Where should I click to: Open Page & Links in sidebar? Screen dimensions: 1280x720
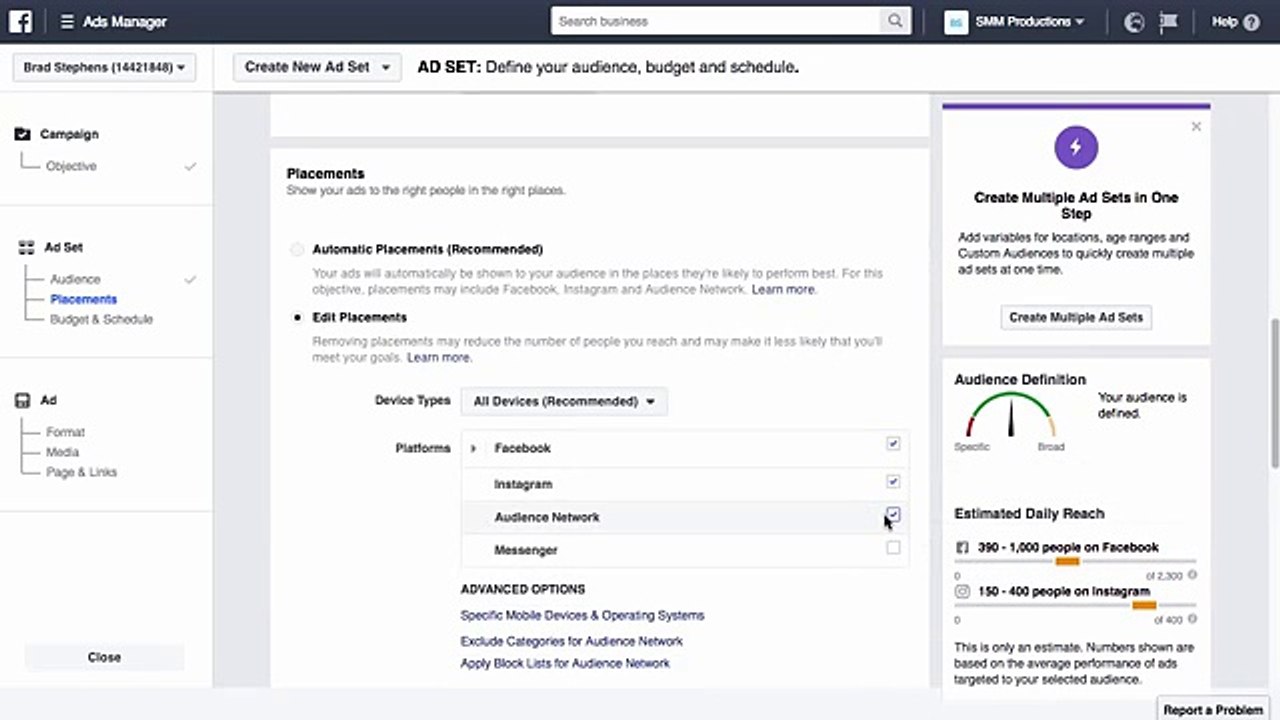[x=81, y=472]
